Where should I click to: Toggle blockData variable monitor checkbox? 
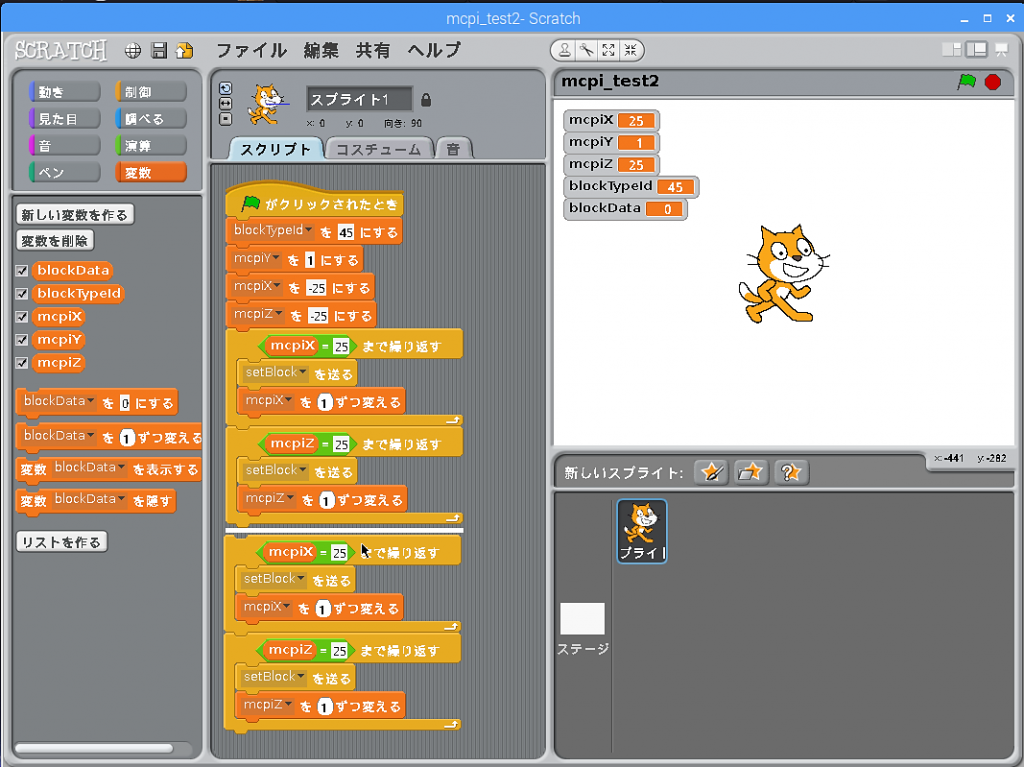[x=22, y=270]
